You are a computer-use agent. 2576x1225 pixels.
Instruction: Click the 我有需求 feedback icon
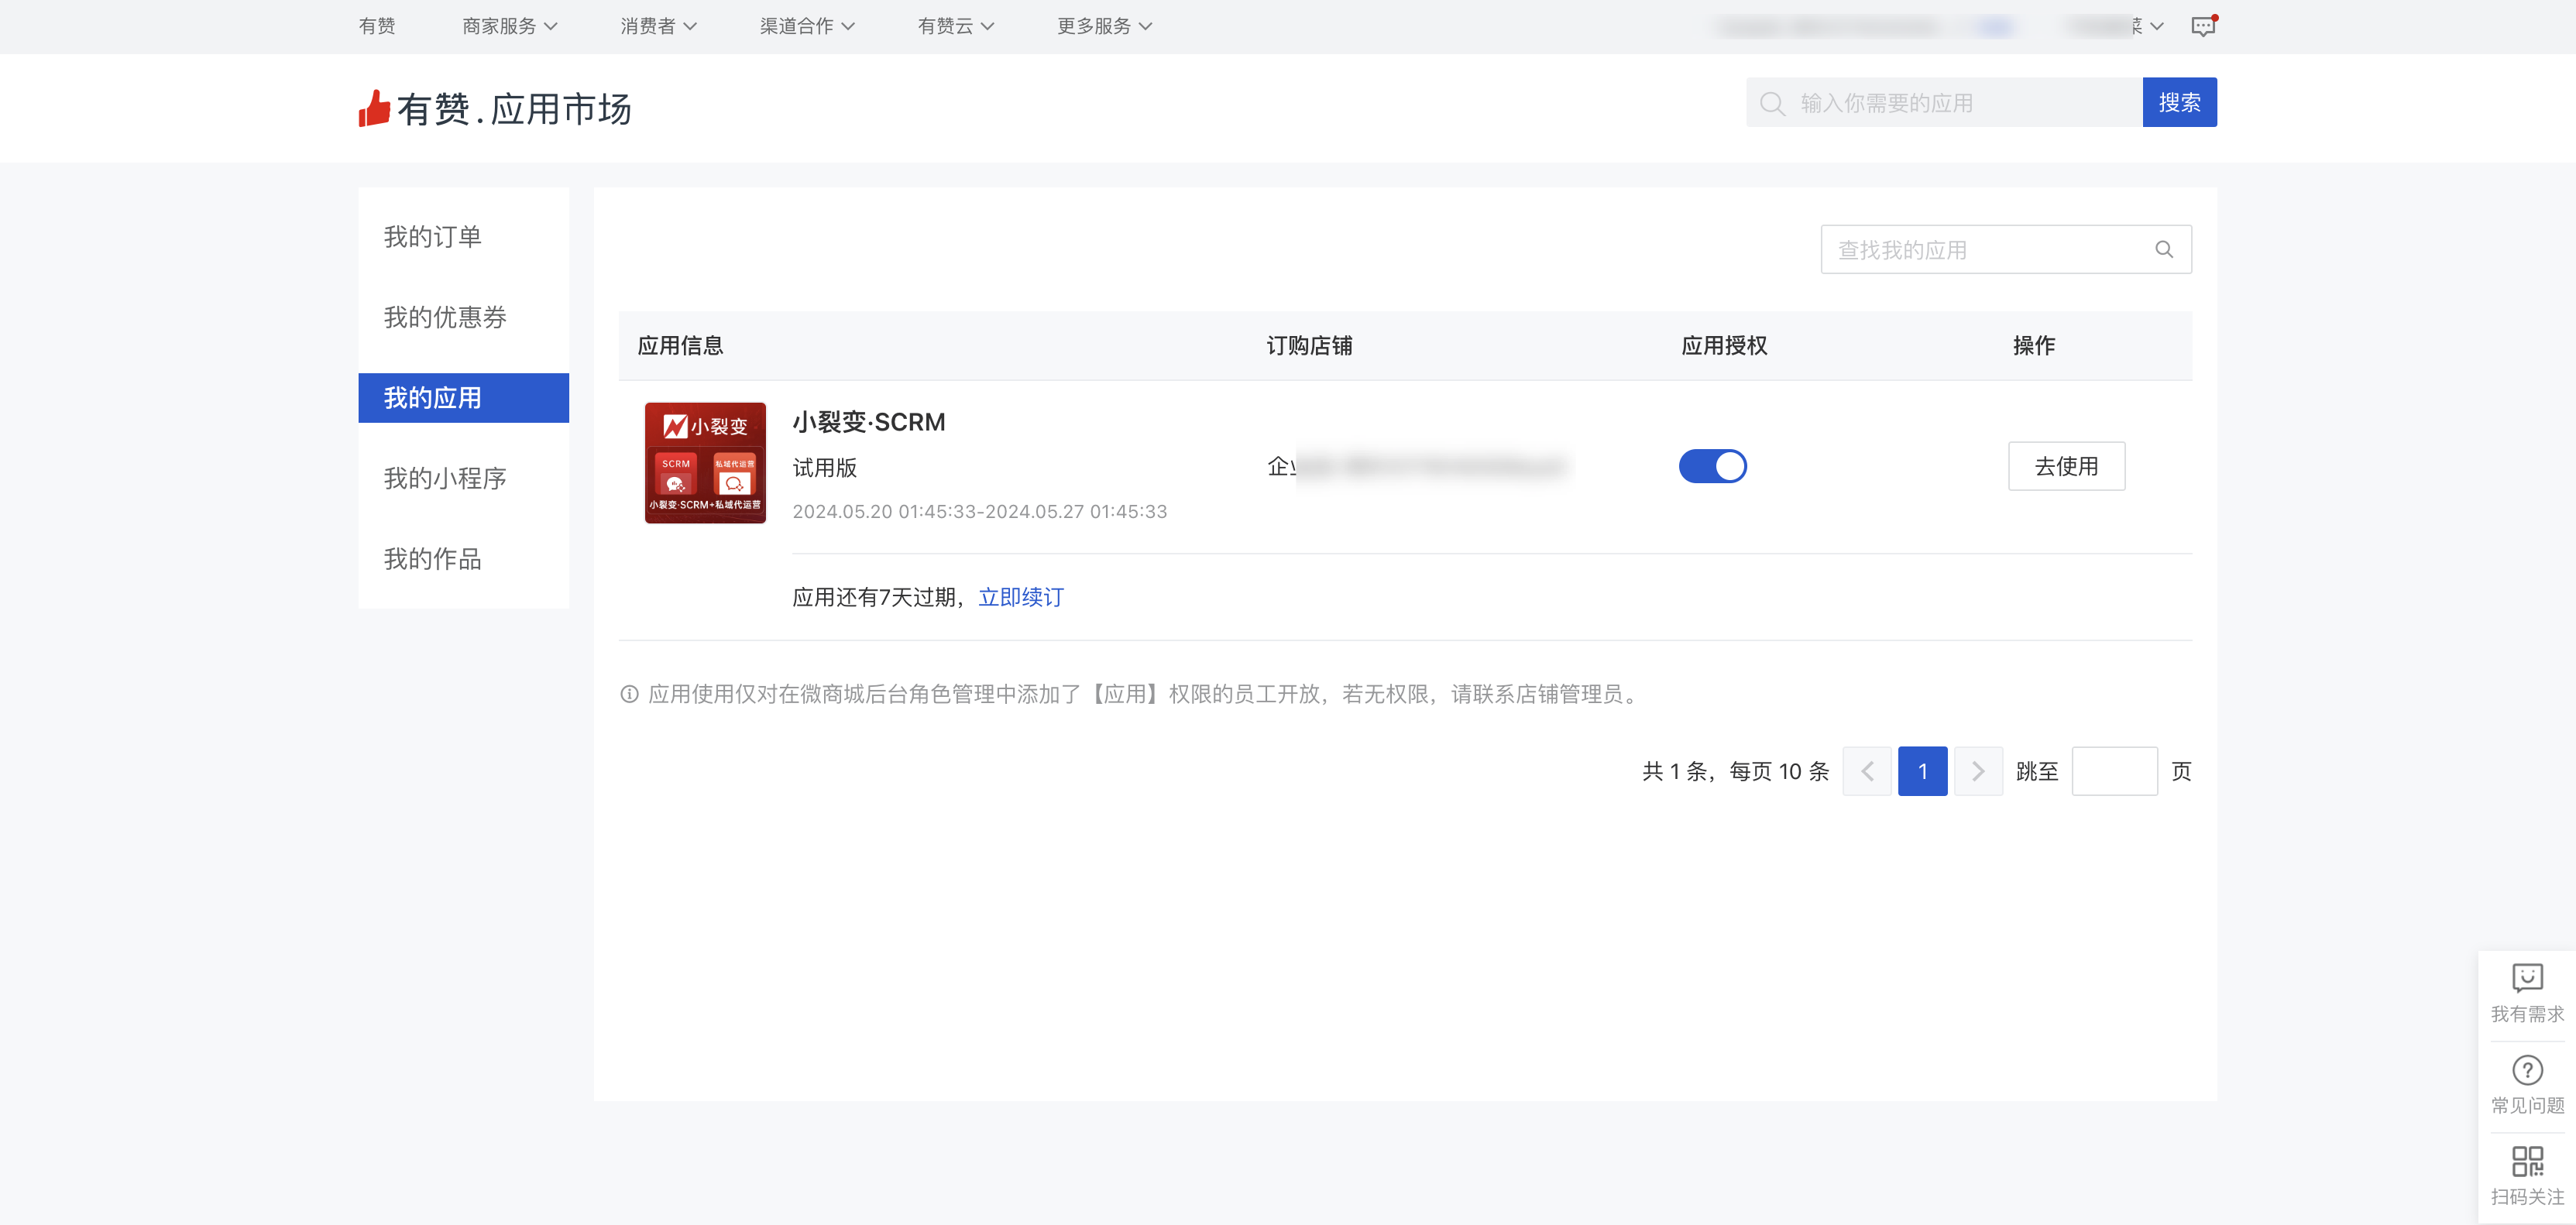(x=2527, y=977)
